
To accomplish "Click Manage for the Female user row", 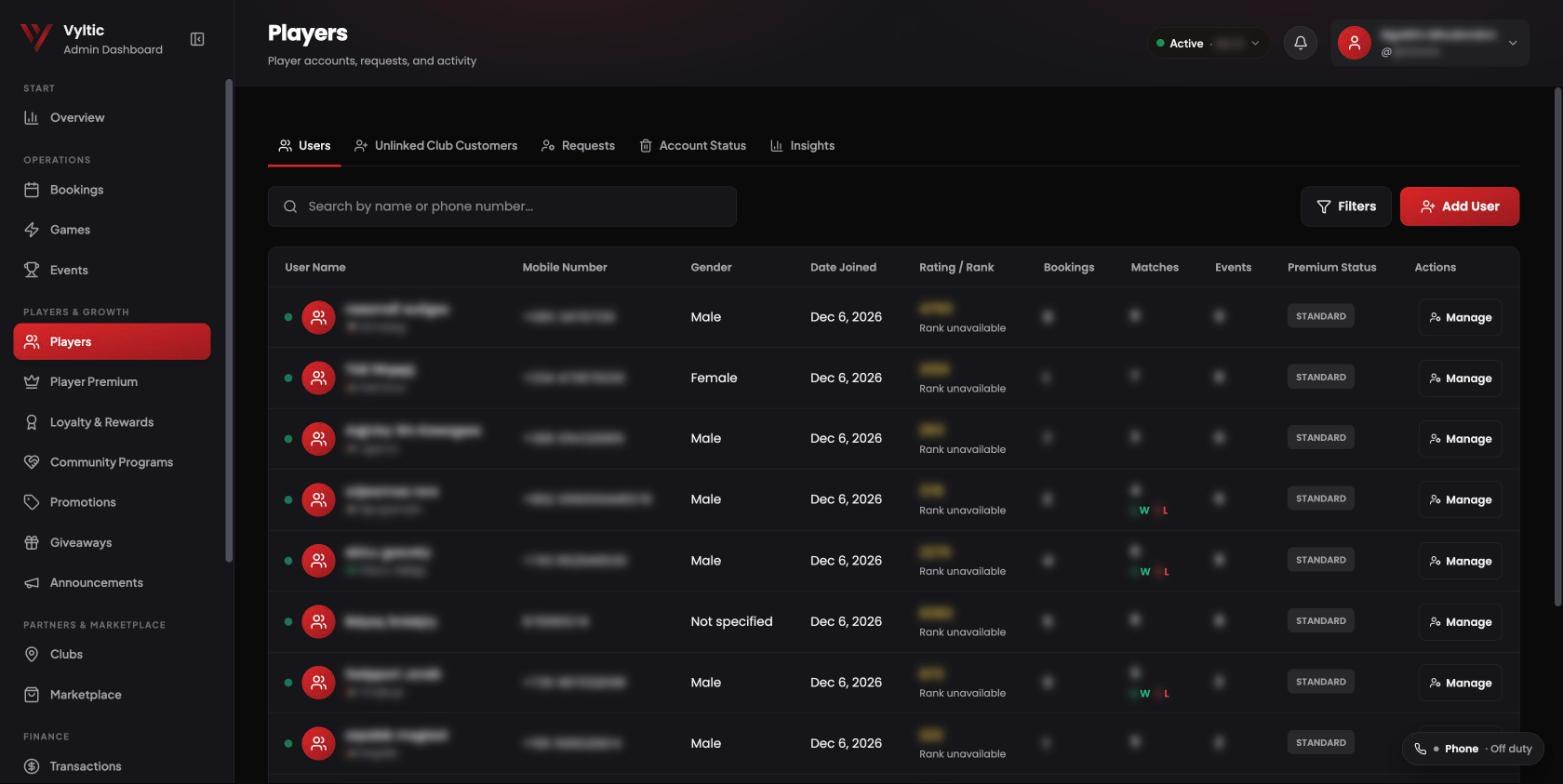I will pos(1460,378).
